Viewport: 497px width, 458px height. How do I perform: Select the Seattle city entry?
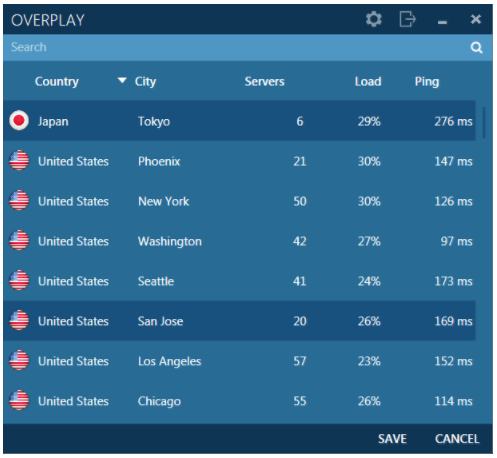tap(156, 282)
